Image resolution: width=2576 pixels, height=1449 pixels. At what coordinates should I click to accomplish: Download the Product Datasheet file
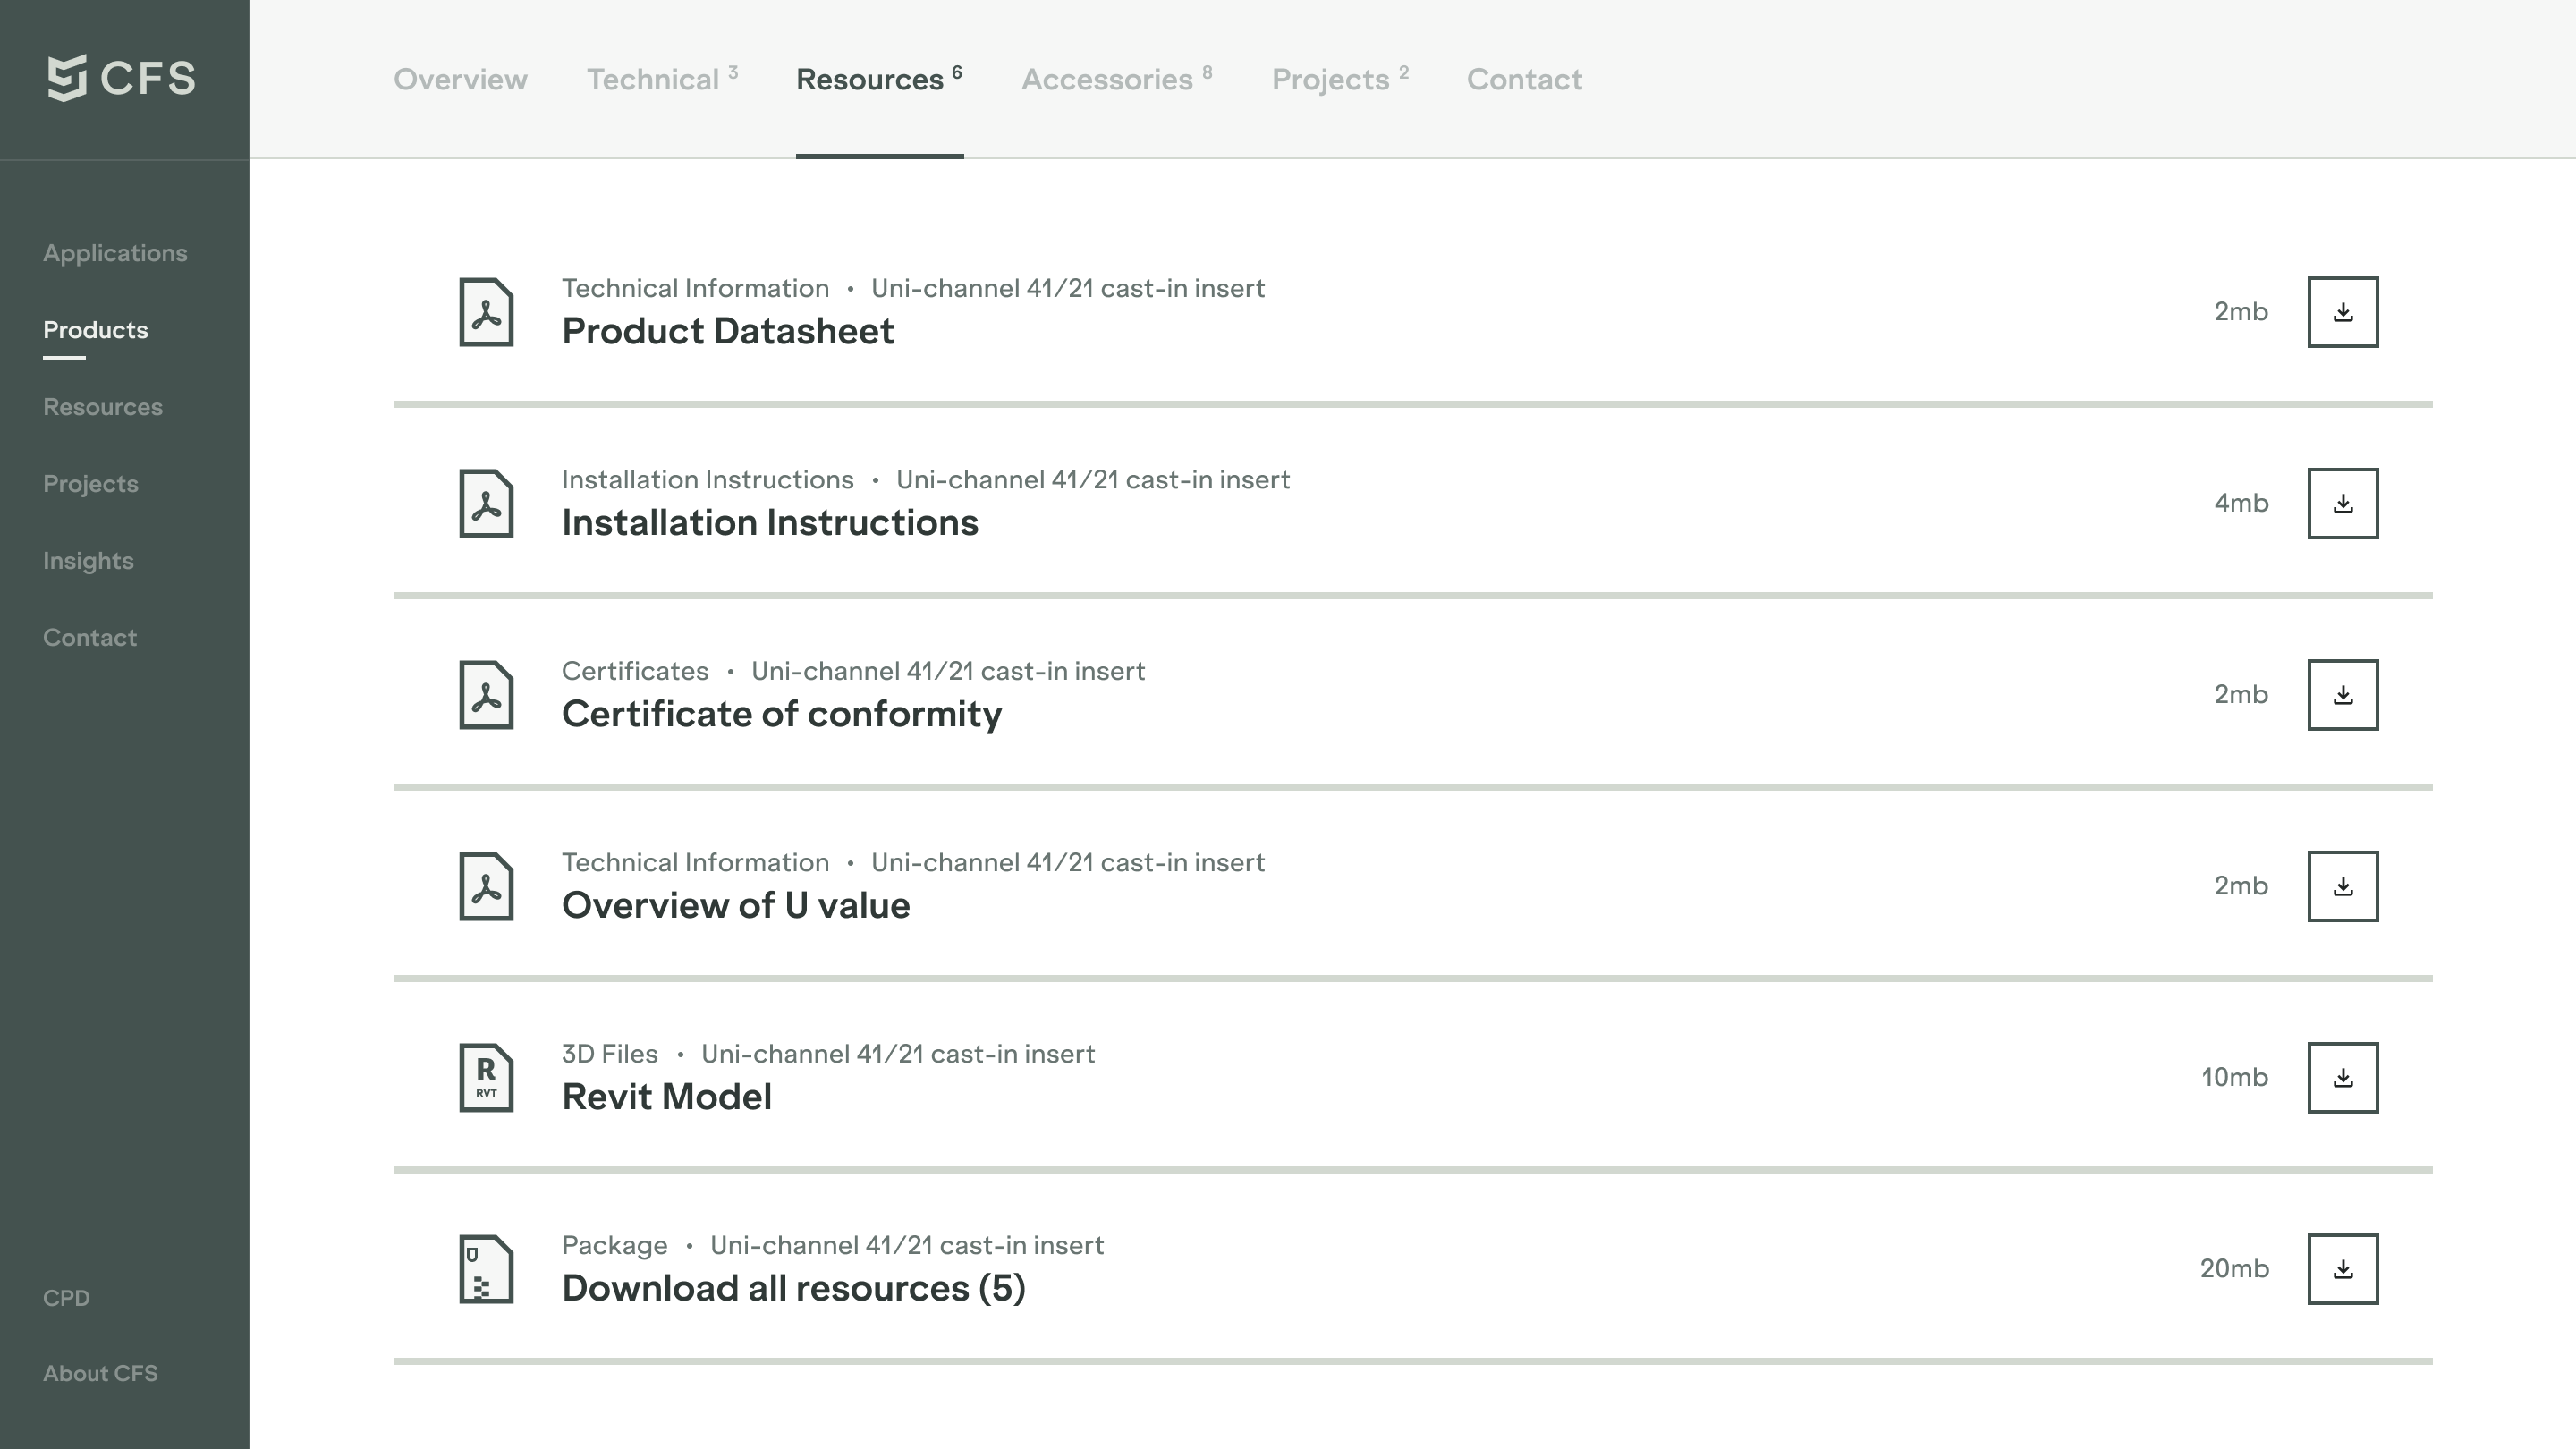[2342, 312]
